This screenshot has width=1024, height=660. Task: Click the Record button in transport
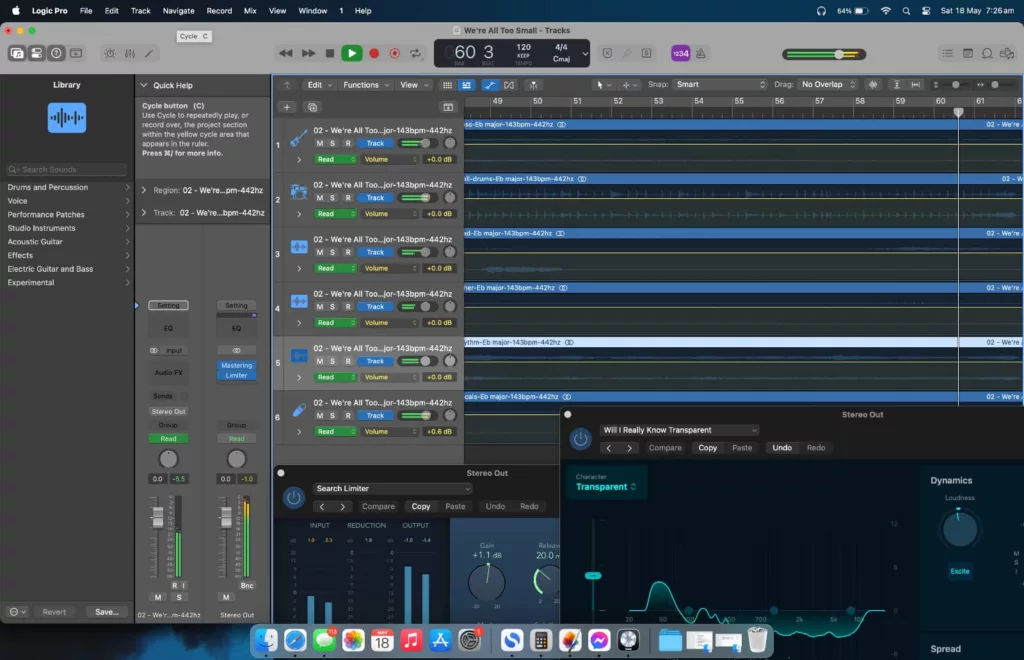(x=374, y=53)
